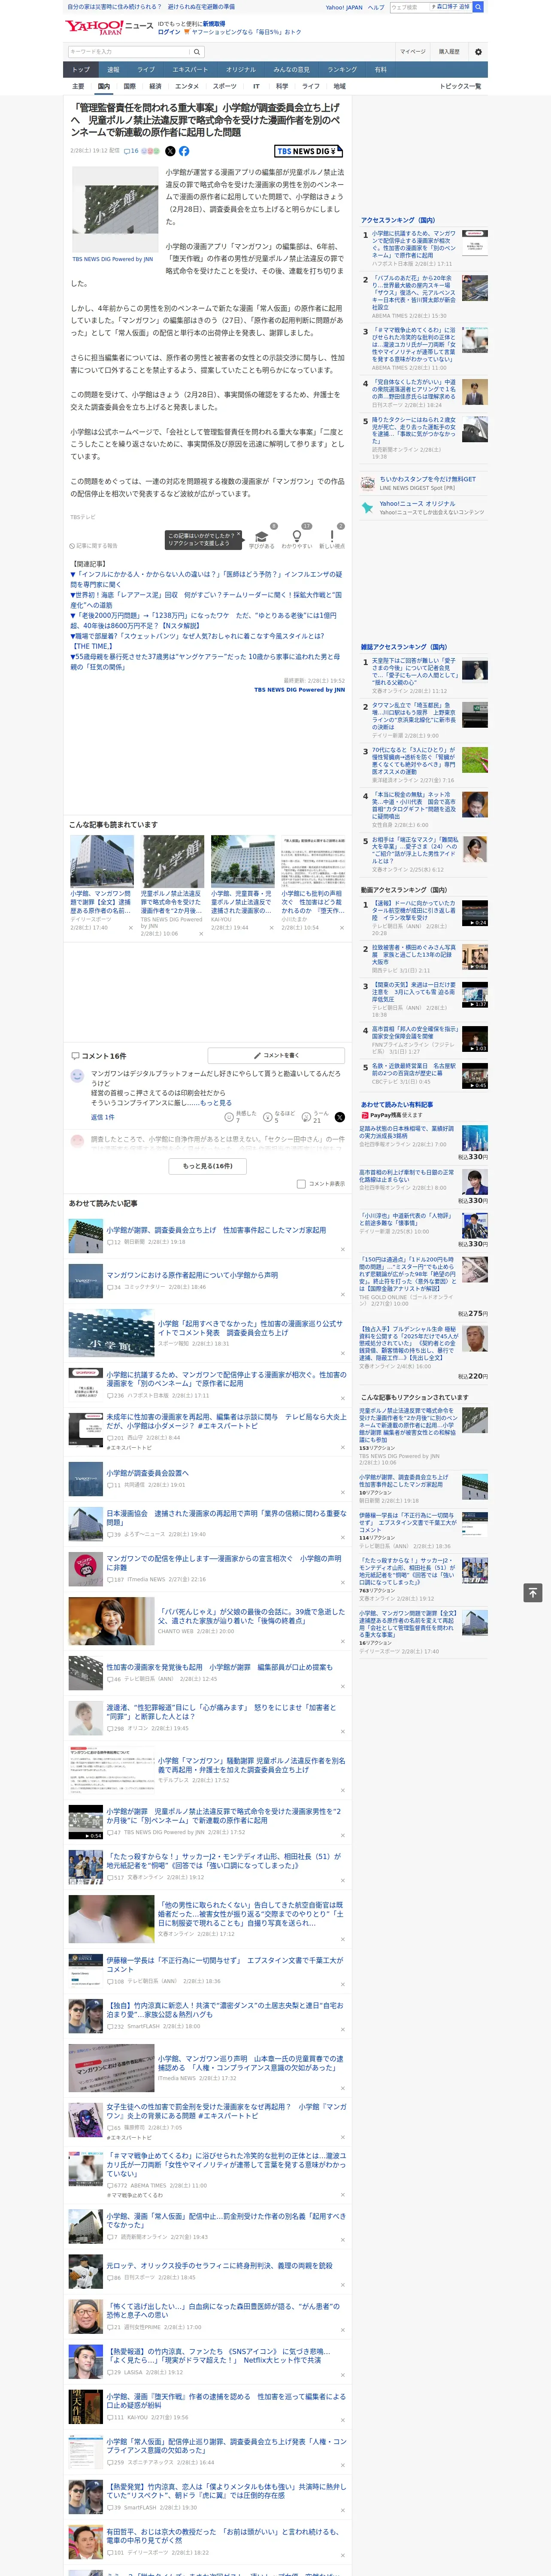Click the blue web search button in header
This screenshot has height=2576, width=551.
click(x=478, y=7)
